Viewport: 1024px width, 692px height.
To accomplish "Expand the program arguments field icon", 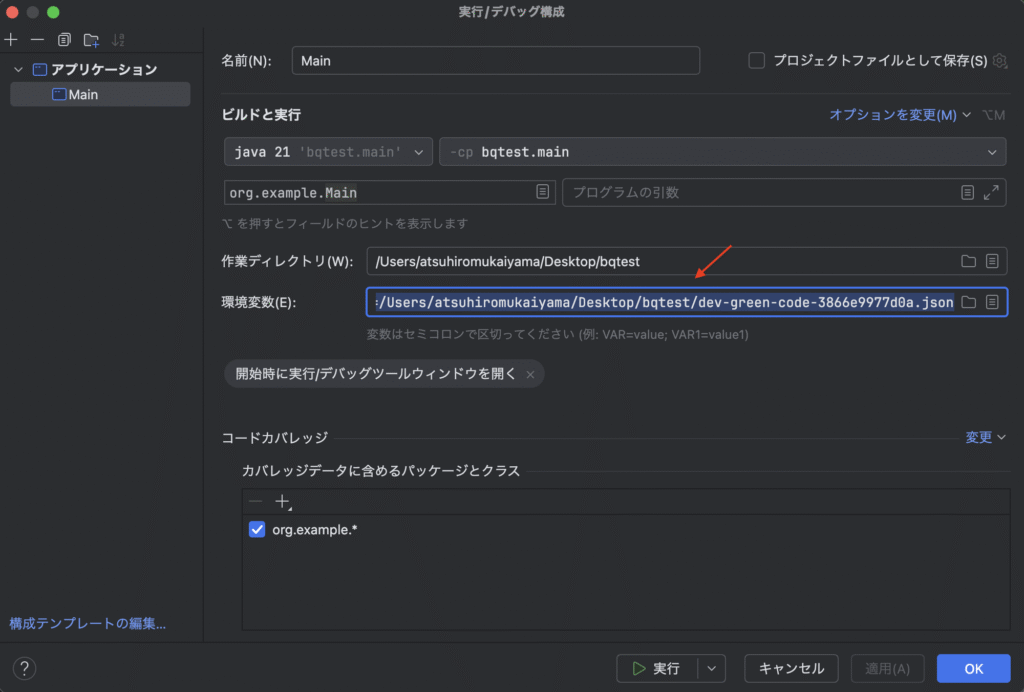I will pyautogui.click(x=992, y=192).
